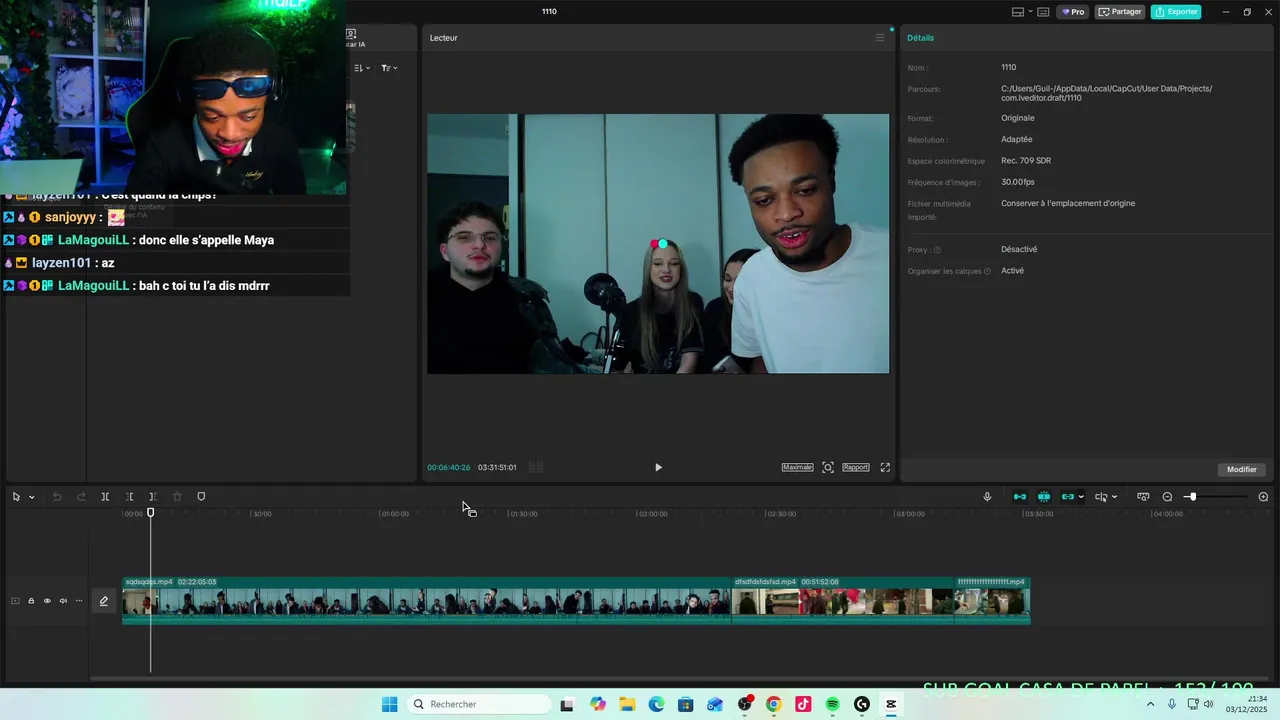Click the Exporter button

(x=1176, y=12)
